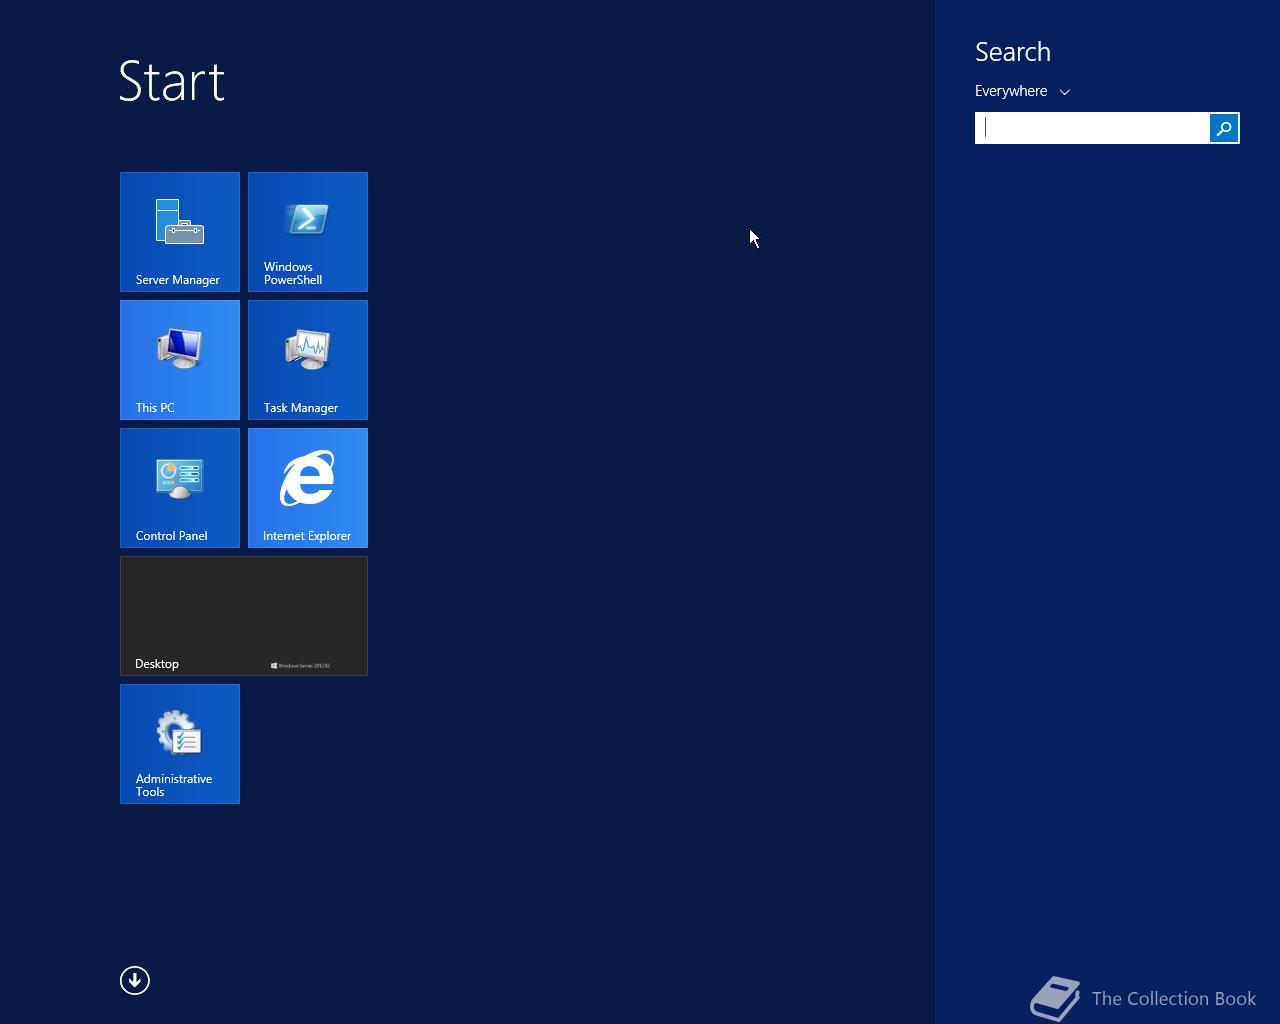1280x1024 pixels.
Task: Launch the Windows PowerShell tile
Action: pos(308,232)
